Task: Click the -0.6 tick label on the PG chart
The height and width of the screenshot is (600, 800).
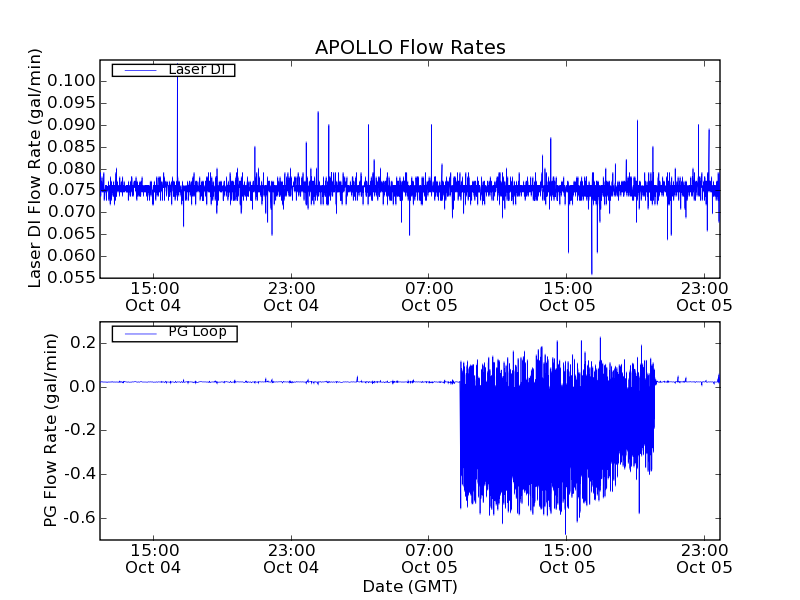Action: (80, 518)
